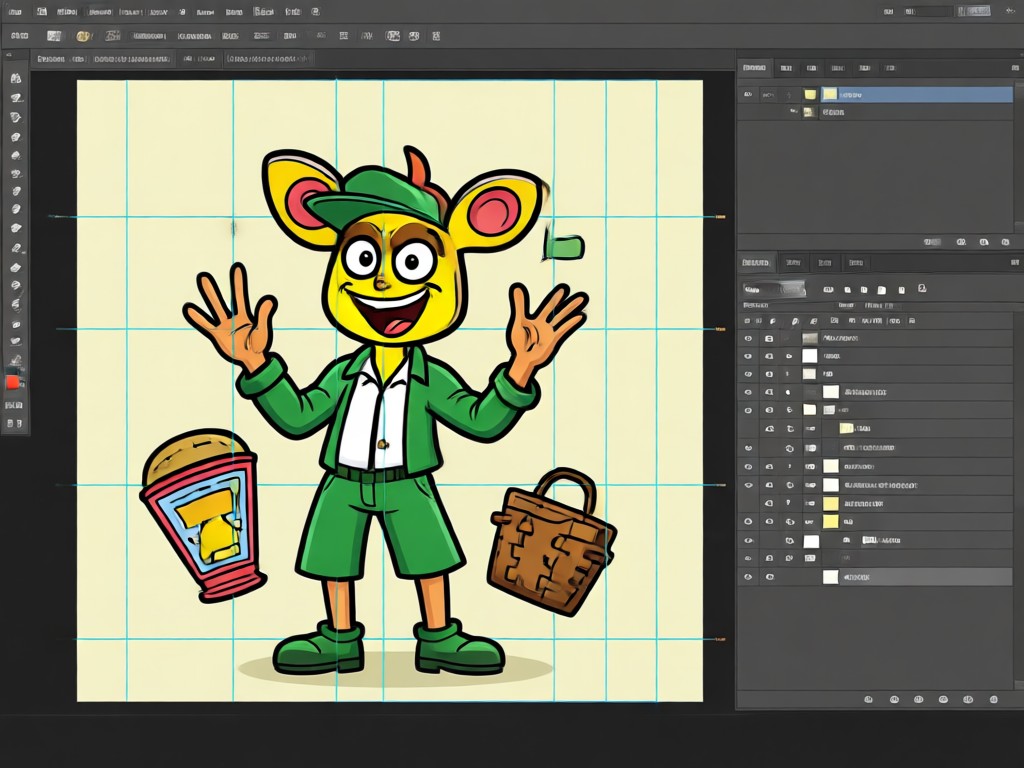Click the first icon in the upper panel footer
1024x768 pixels.
coord(932,242)
